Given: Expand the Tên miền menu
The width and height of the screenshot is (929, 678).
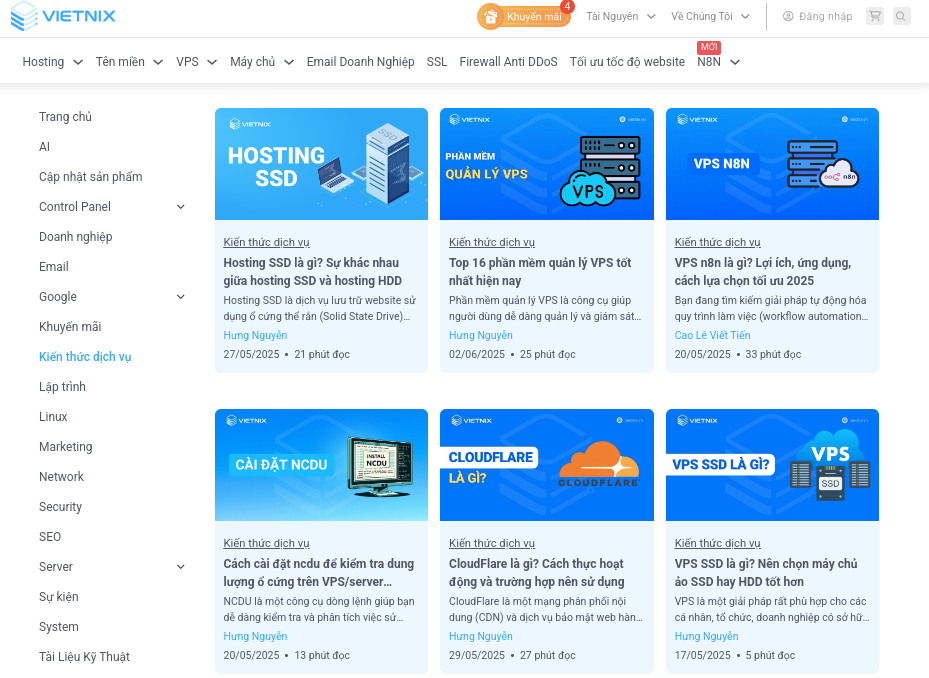Looking at the screenshot, I should click(x=129, y=62).
